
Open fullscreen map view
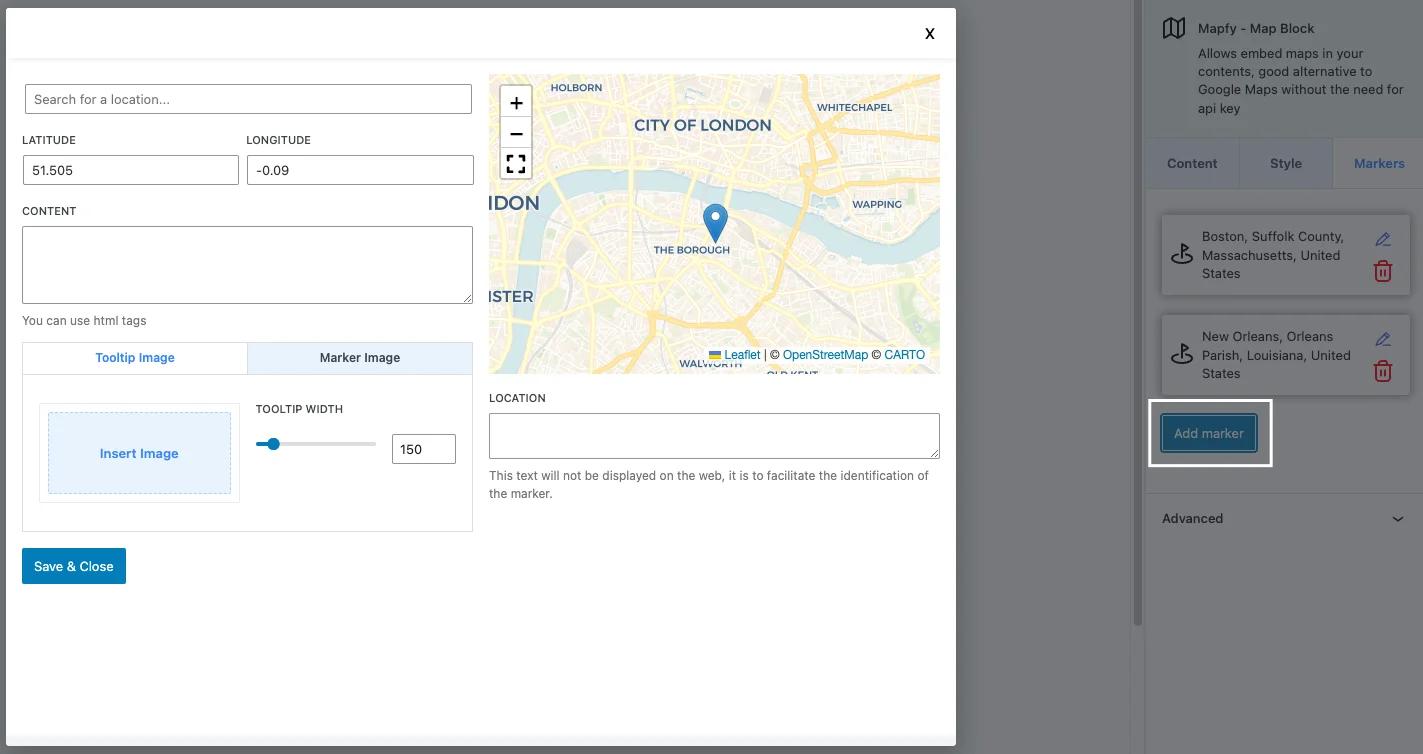(515, 163)
